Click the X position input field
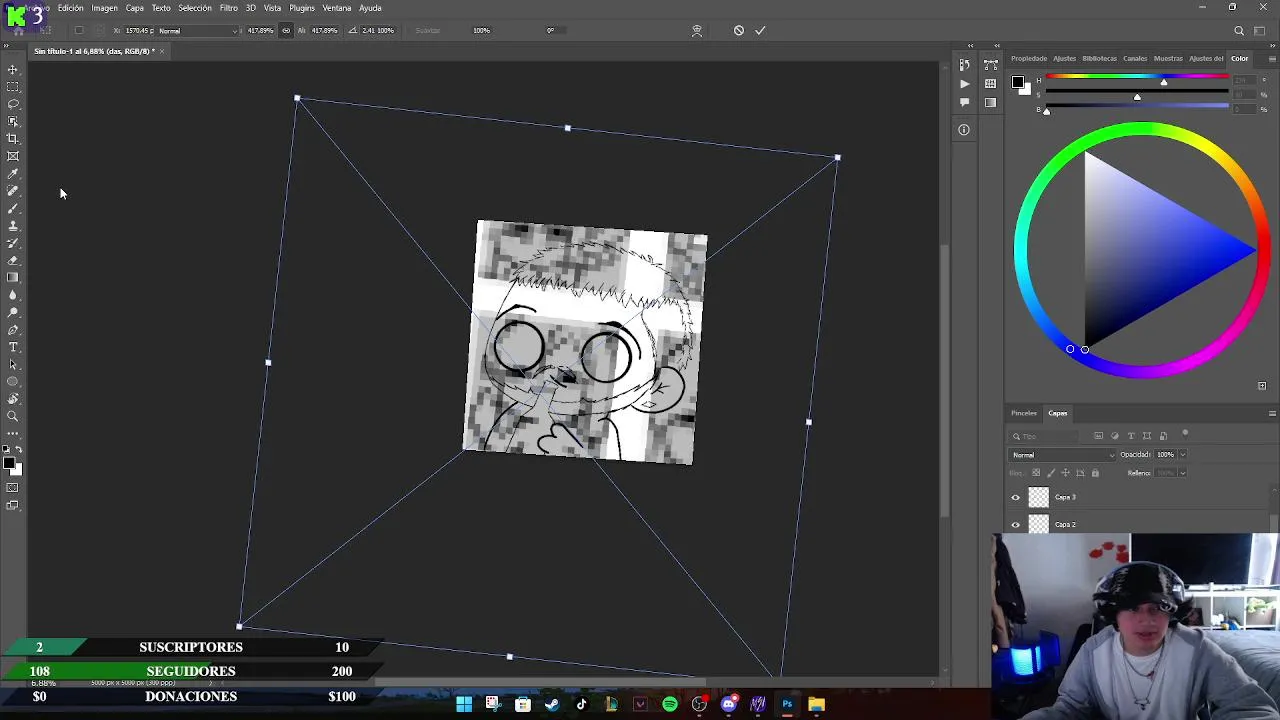Screen dimensions: 1280x720 point(139,31)
